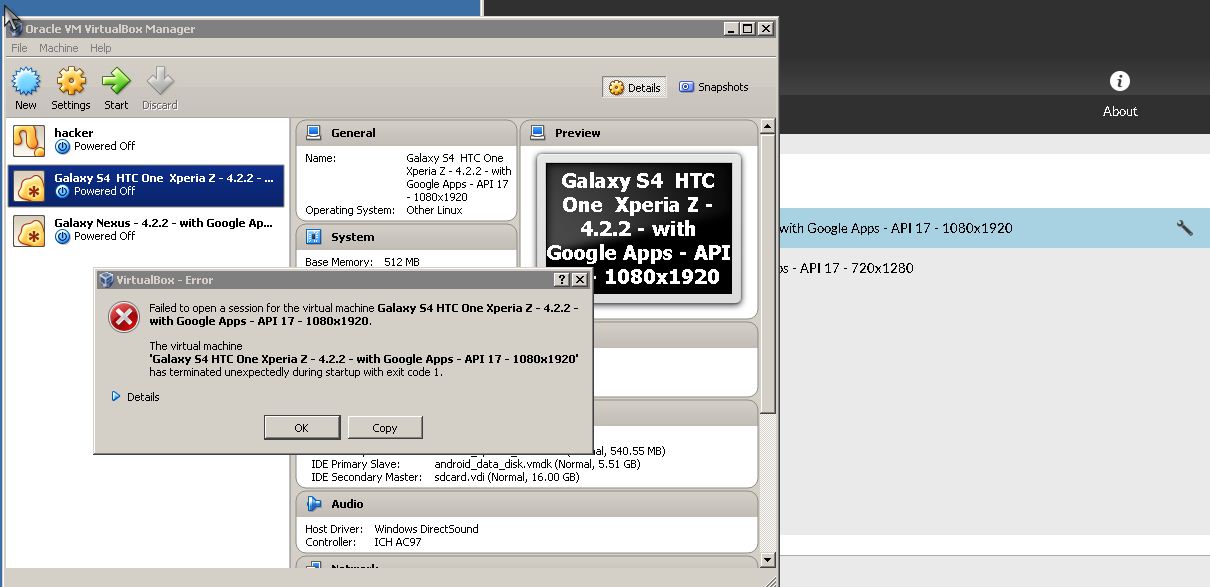
Task: Expand the Details disclosure triangle in error dialog
Action: click(x=116, y=397)
